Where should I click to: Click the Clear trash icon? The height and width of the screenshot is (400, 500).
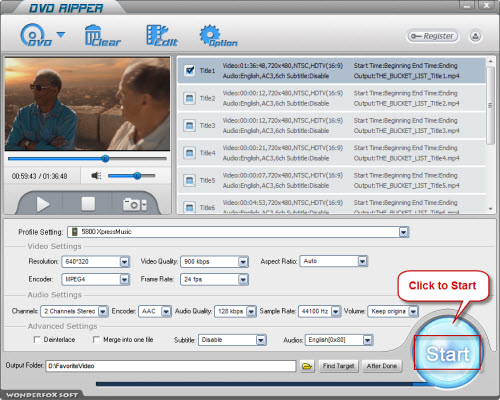click(x=102, y=35)
